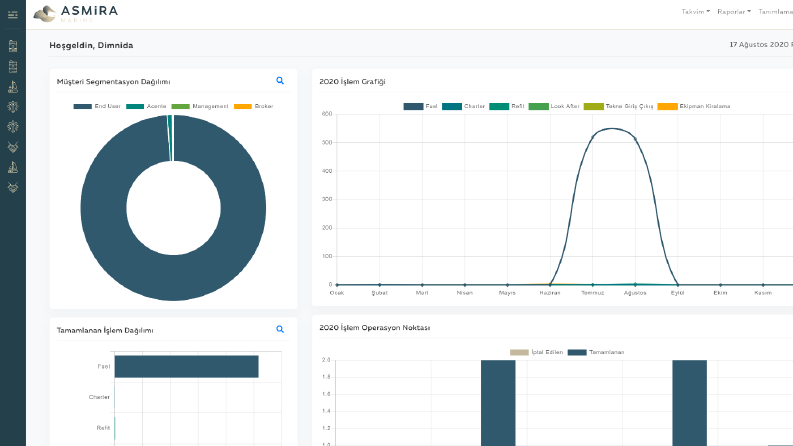
Task: Toggle Acente series in donut legend
Action: pos(146,106)
